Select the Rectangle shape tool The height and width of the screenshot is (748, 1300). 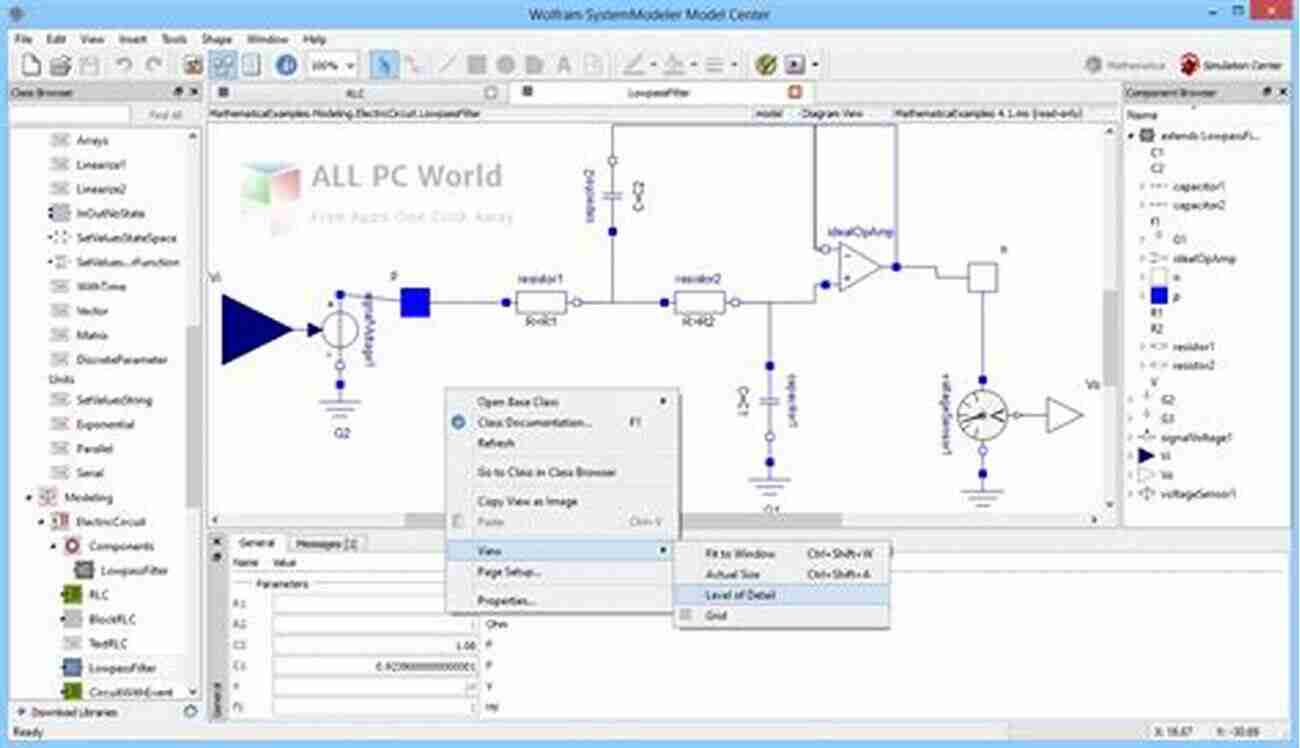pyautogui.click(x=477, y=66)
